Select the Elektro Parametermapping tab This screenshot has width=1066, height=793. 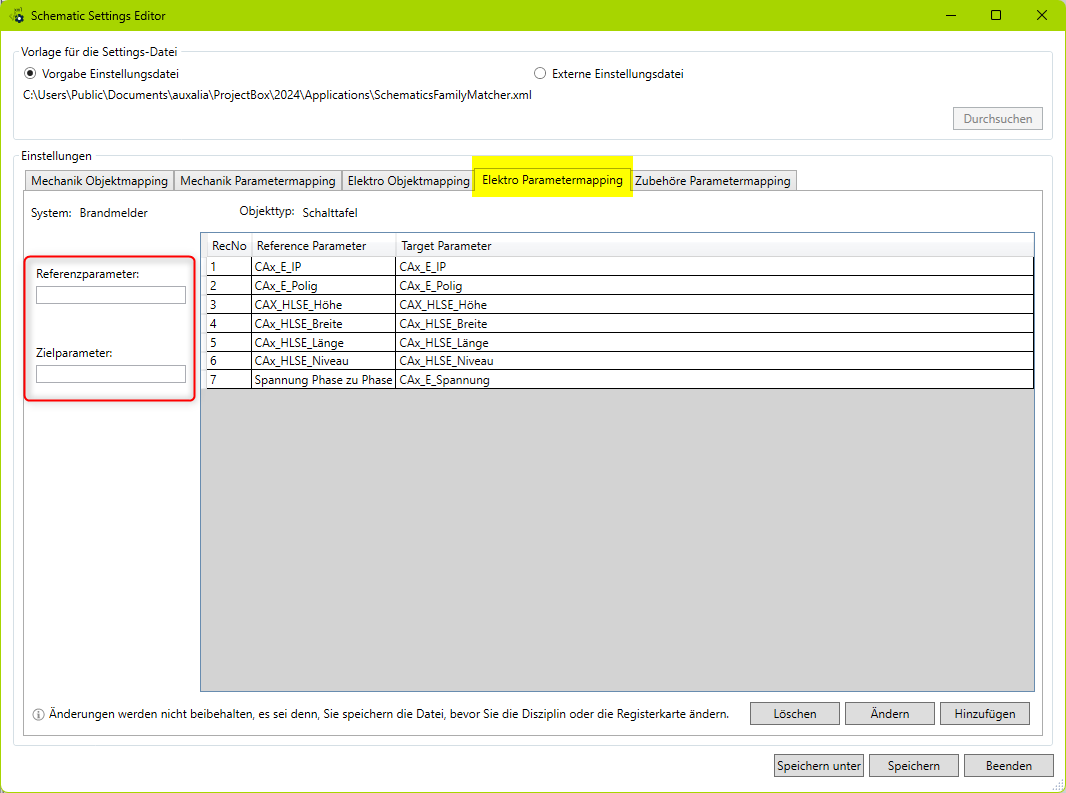(552, 180)
